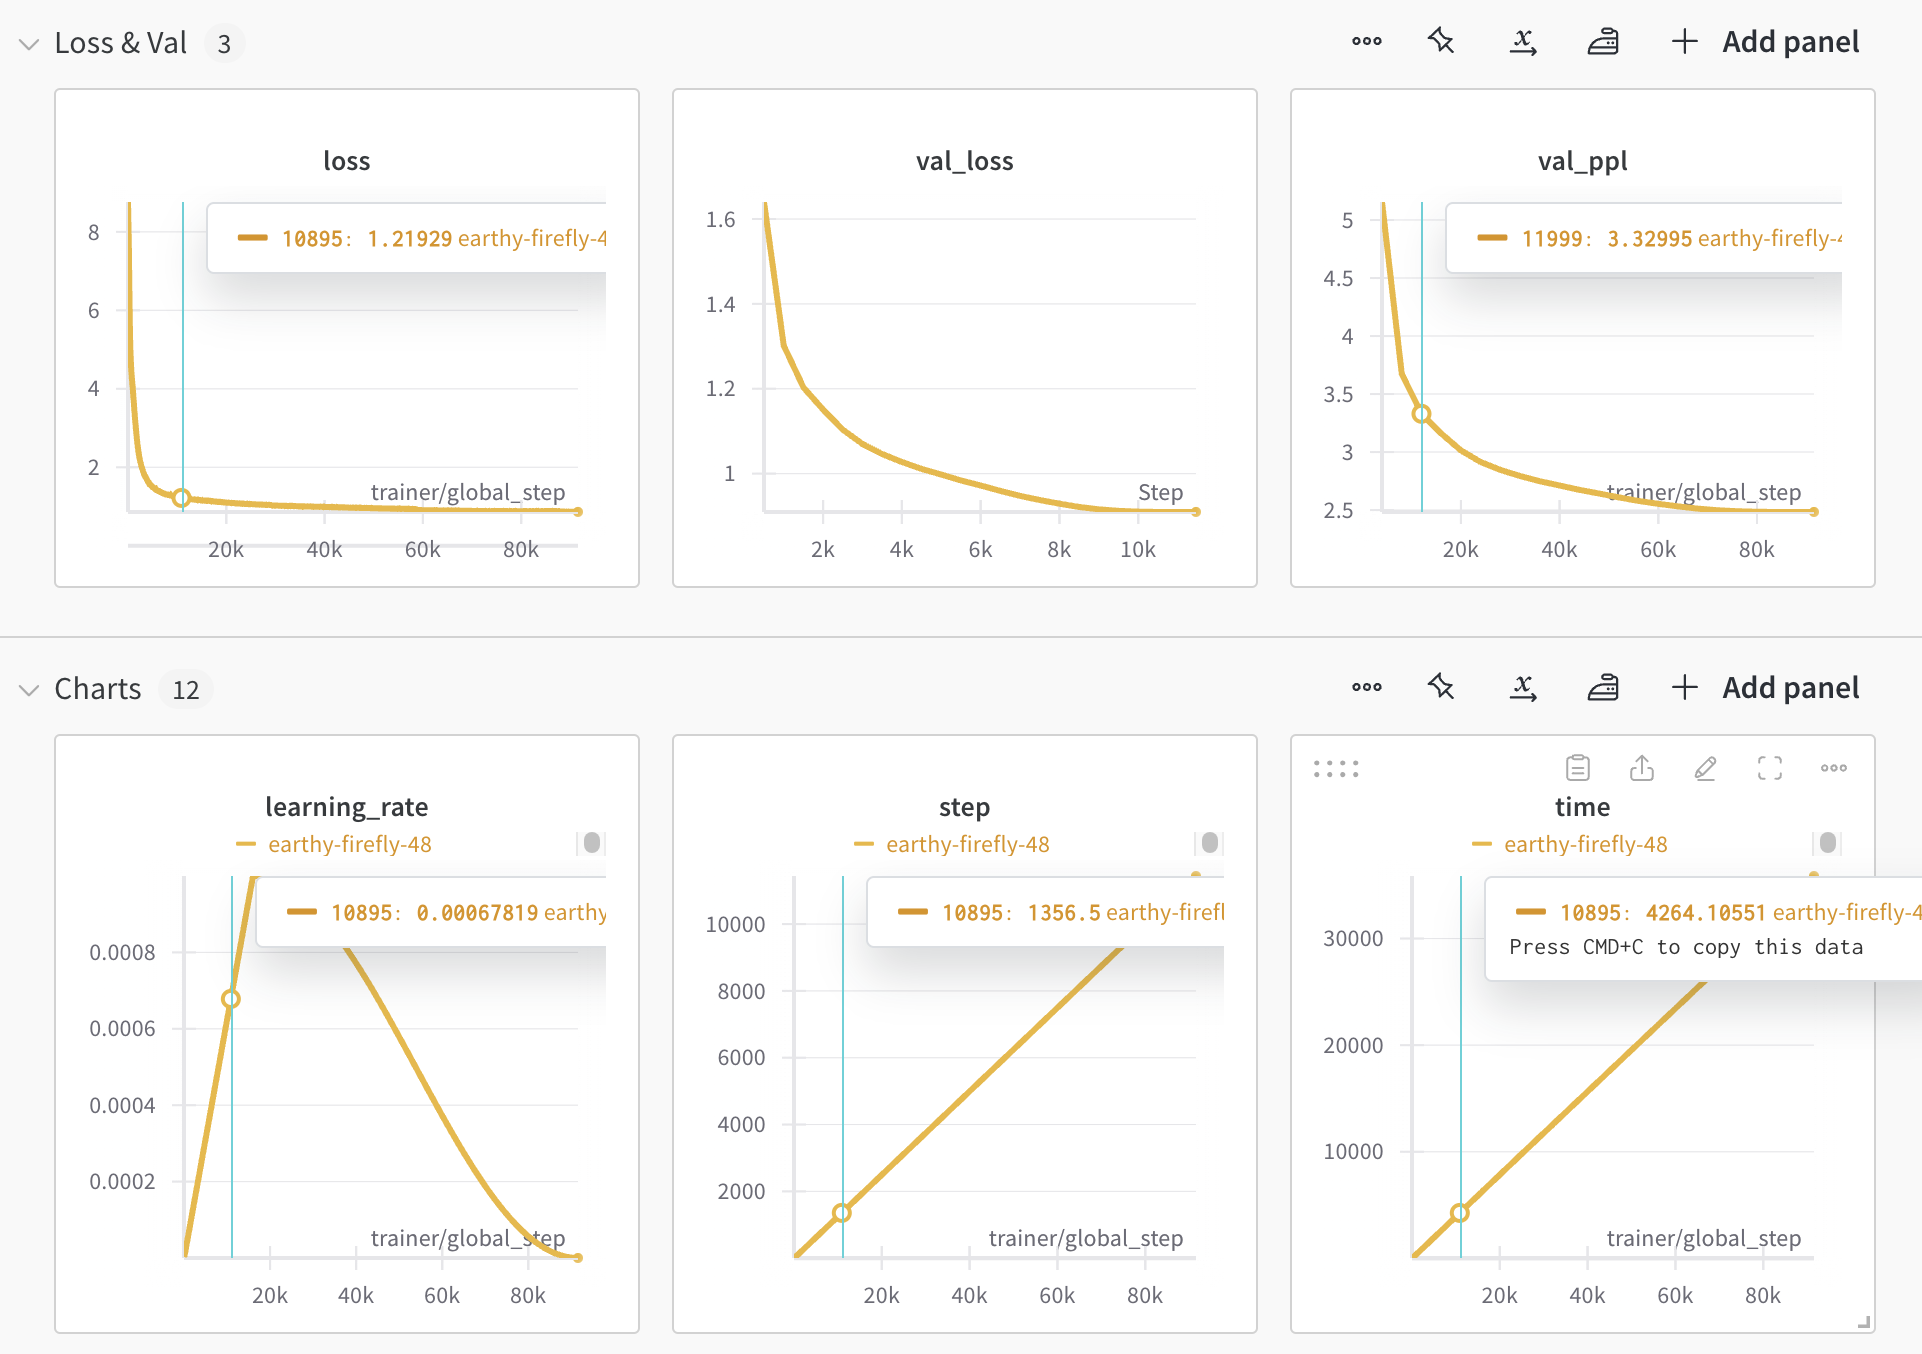Add panel to Charts section

pos(1765,688)
